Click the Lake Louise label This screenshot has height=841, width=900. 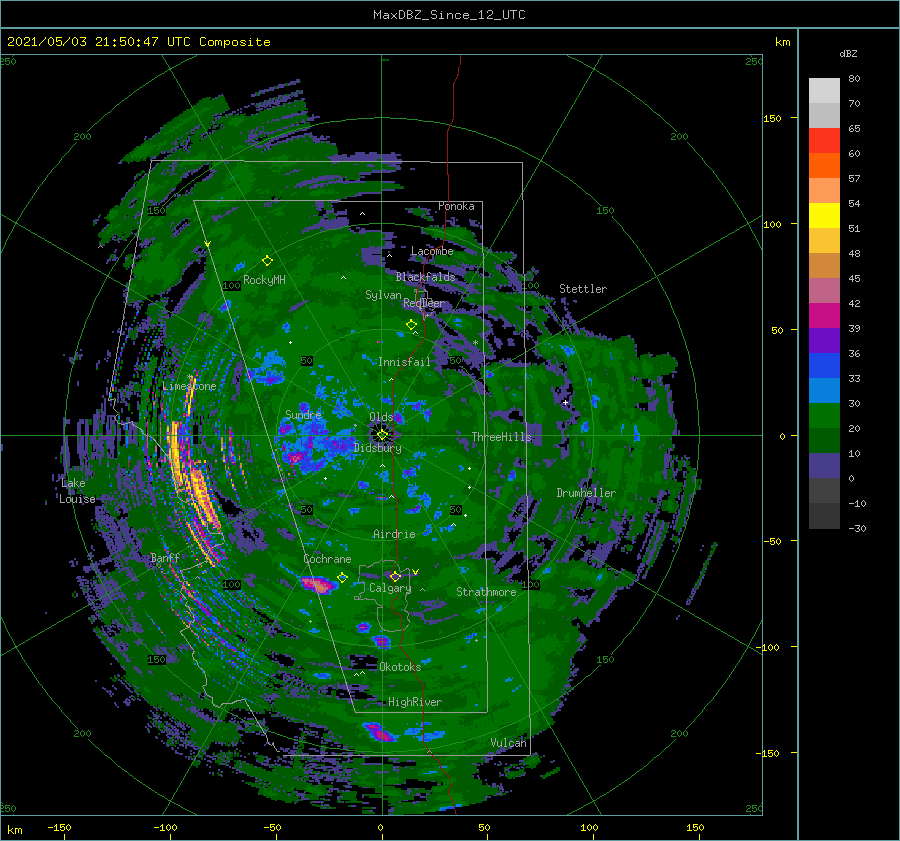(77, 491)
